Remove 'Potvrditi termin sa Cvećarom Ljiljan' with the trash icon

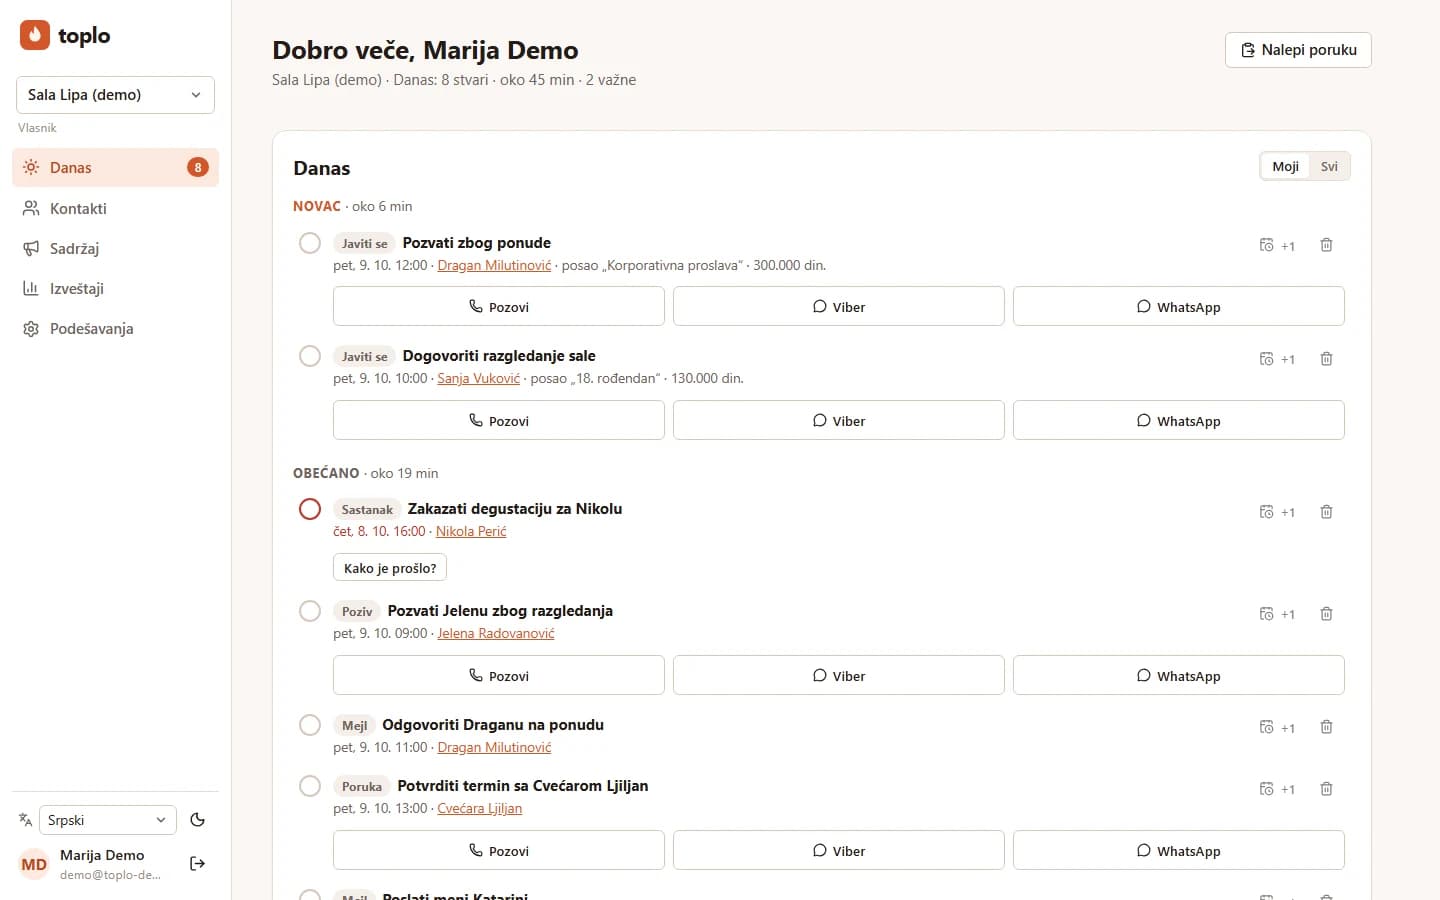click(1326, 789)
